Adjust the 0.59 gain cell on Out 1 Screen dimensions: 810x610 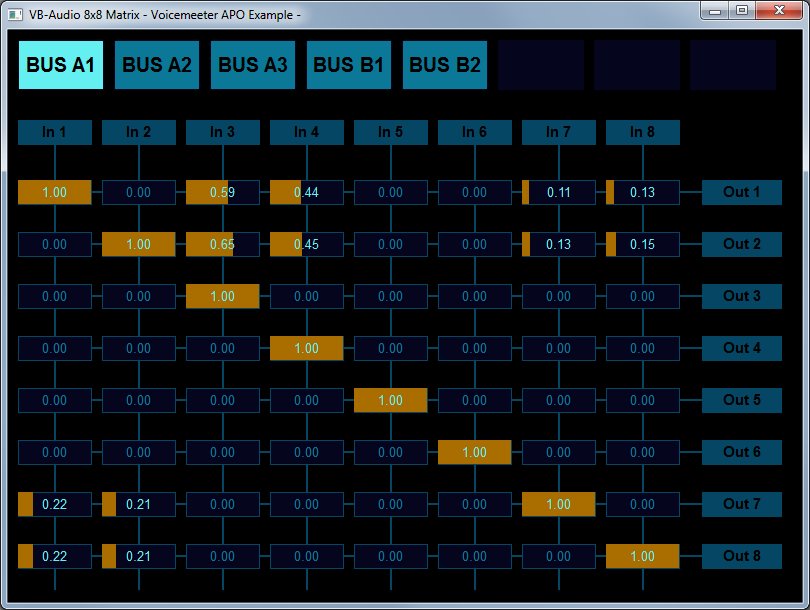coord(223,192)
